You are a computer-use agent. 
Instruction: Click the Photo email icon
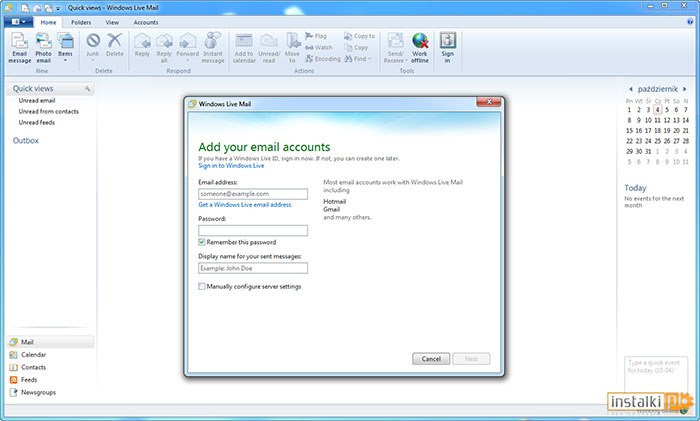[43, 47]
